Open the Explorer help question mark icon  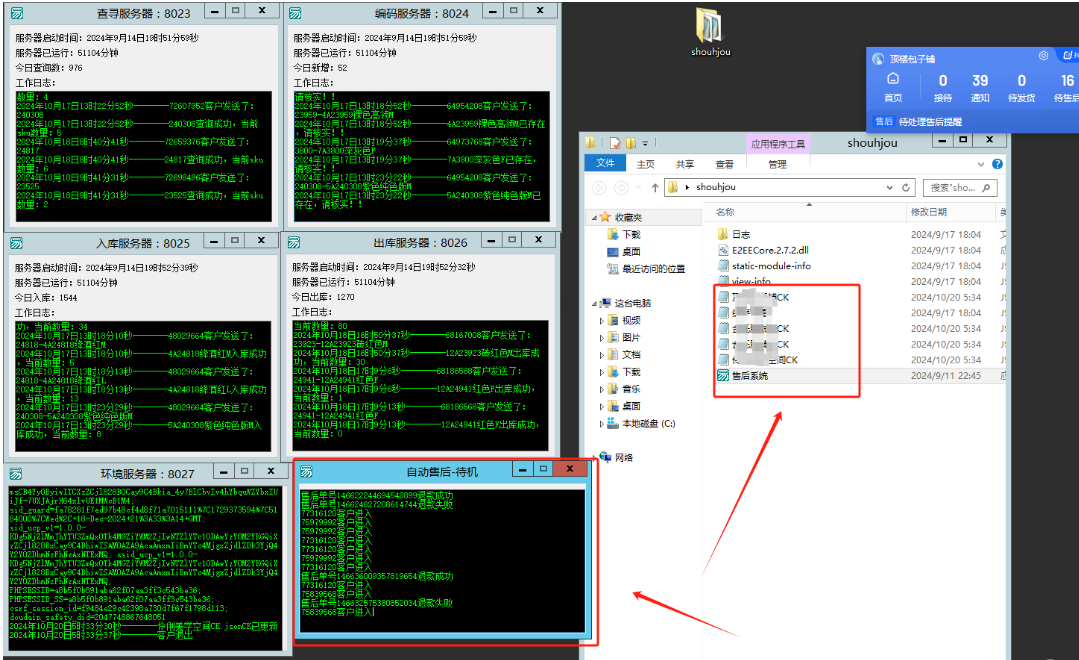997,163
